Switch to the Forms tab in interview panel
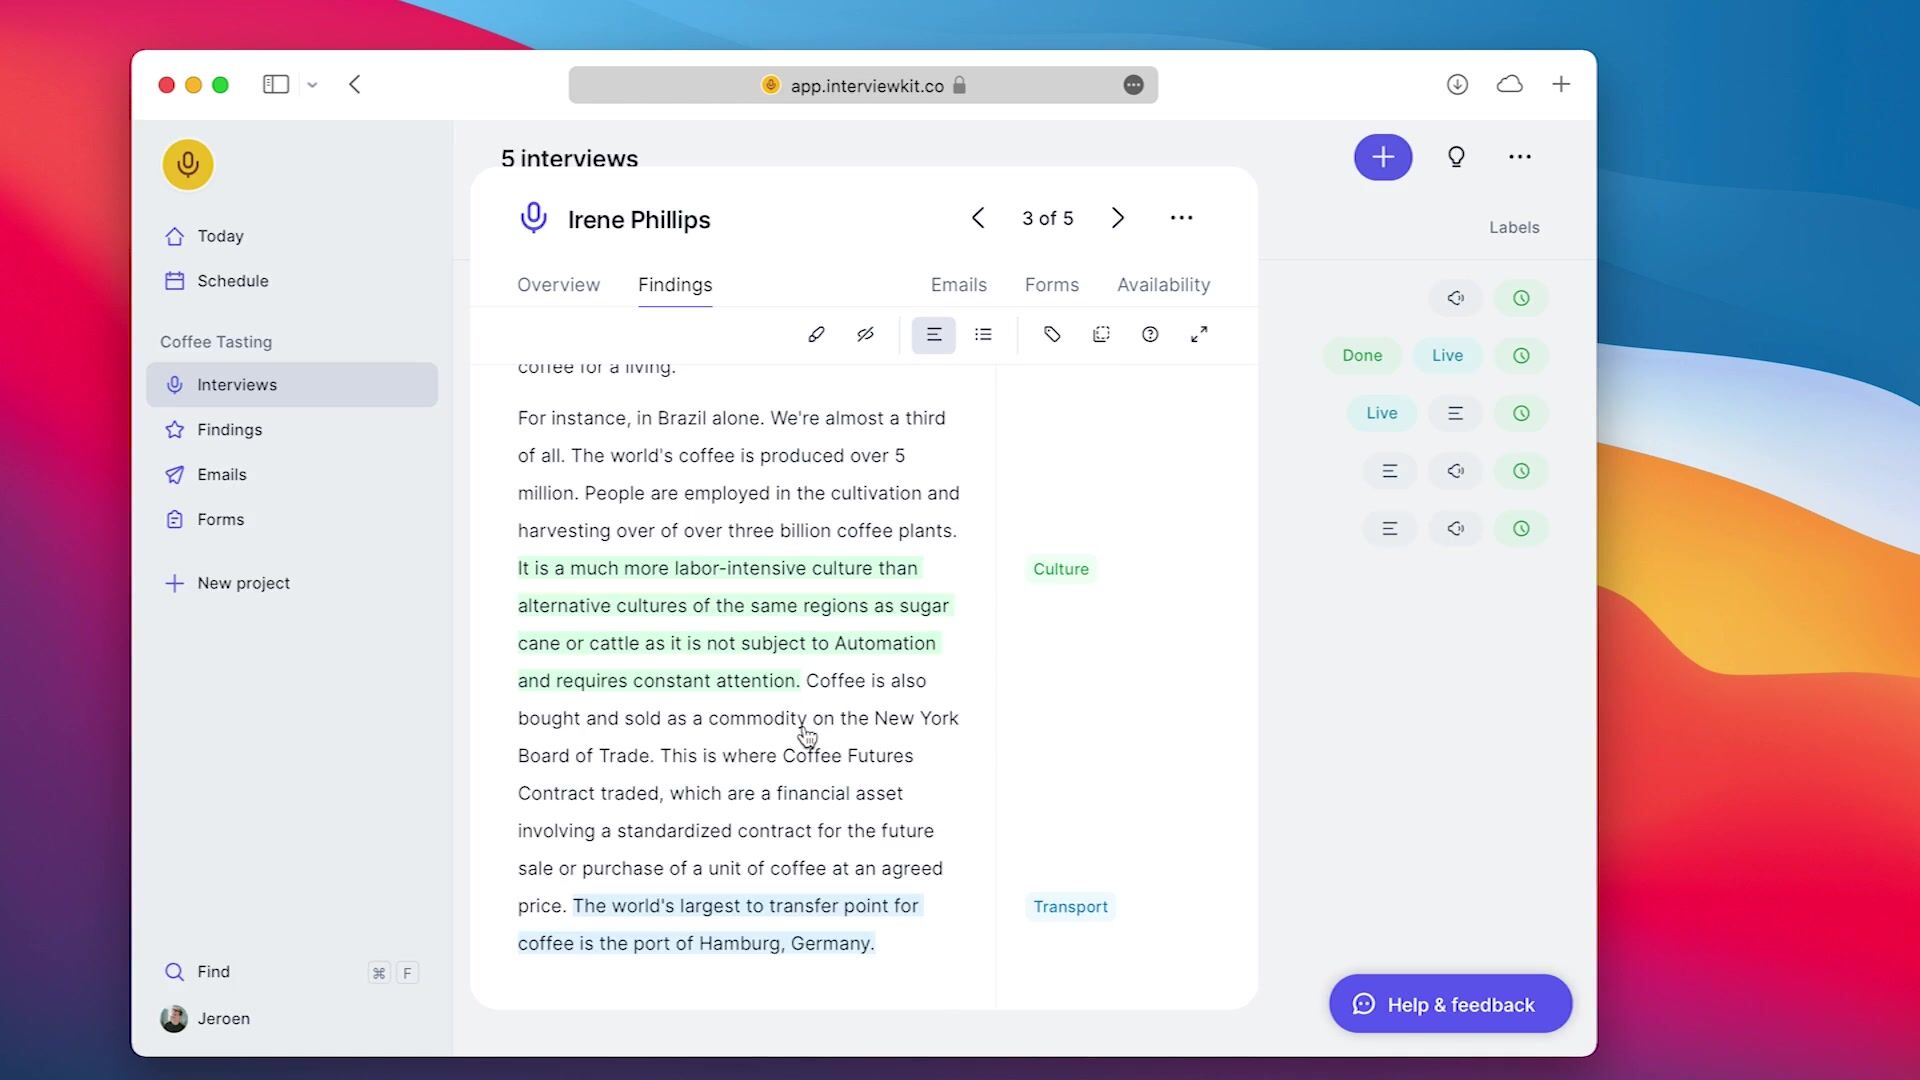1920x1080 pixels. tap(1052, 285)
